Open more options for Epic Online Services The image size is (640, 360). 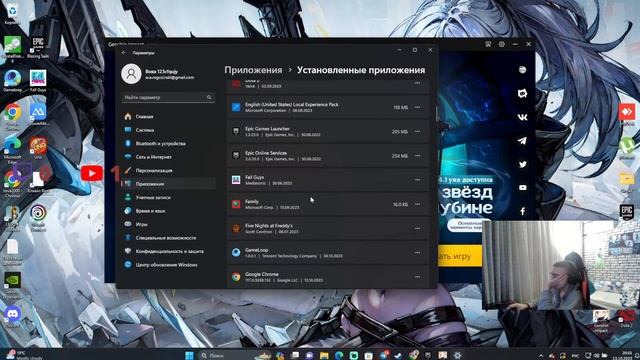pos(417,156)
